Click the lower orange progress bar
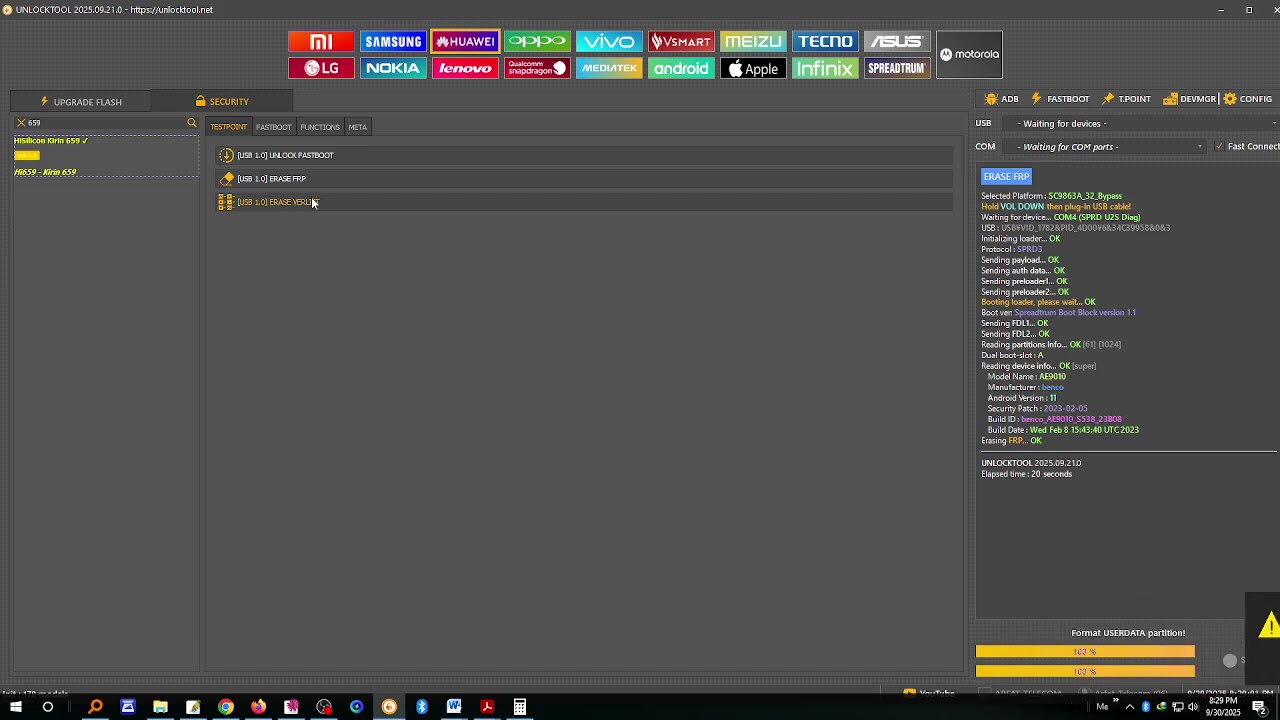1280x720 pixels. 1085,671
